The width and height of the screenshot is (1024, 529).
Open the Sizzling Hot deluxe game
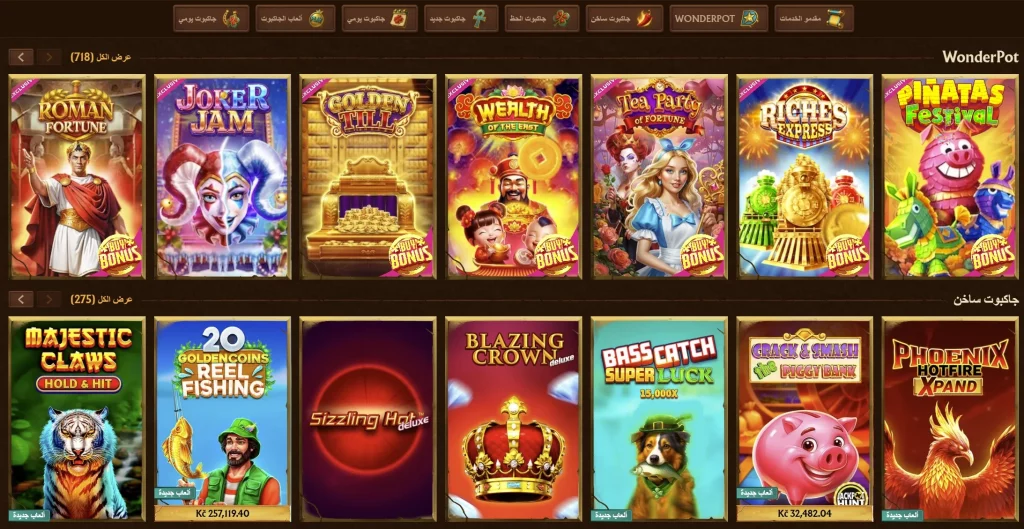tap(368, 419)
